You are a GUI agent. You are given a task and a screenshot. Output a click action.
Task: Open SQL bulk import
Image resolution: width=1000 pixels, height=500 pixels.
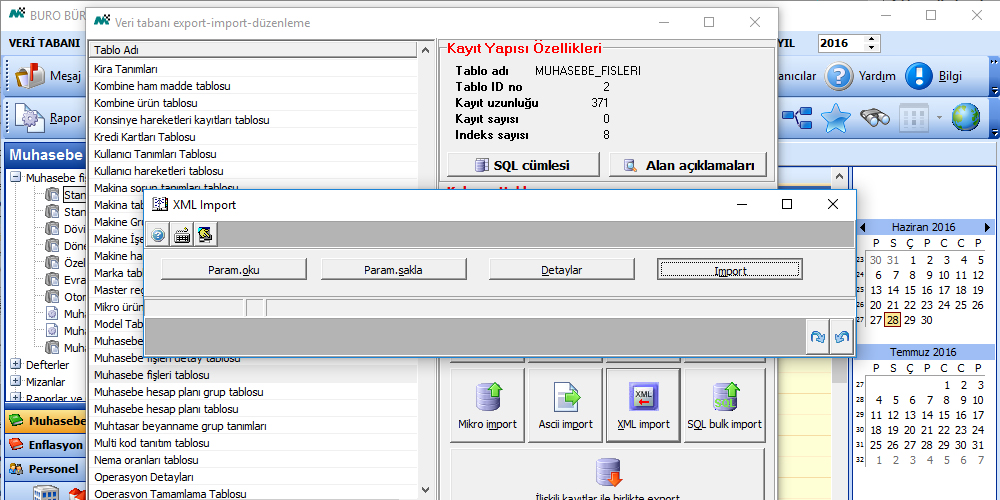pos(724,406)
